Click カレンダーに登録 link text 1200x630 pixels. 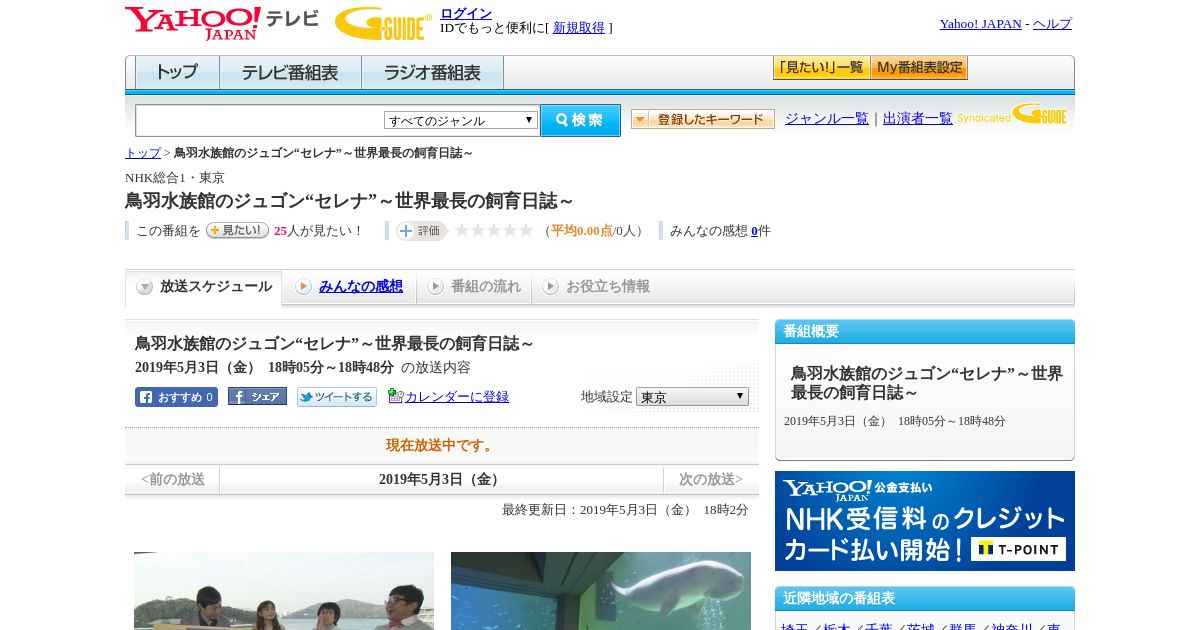tap(457, 397)
